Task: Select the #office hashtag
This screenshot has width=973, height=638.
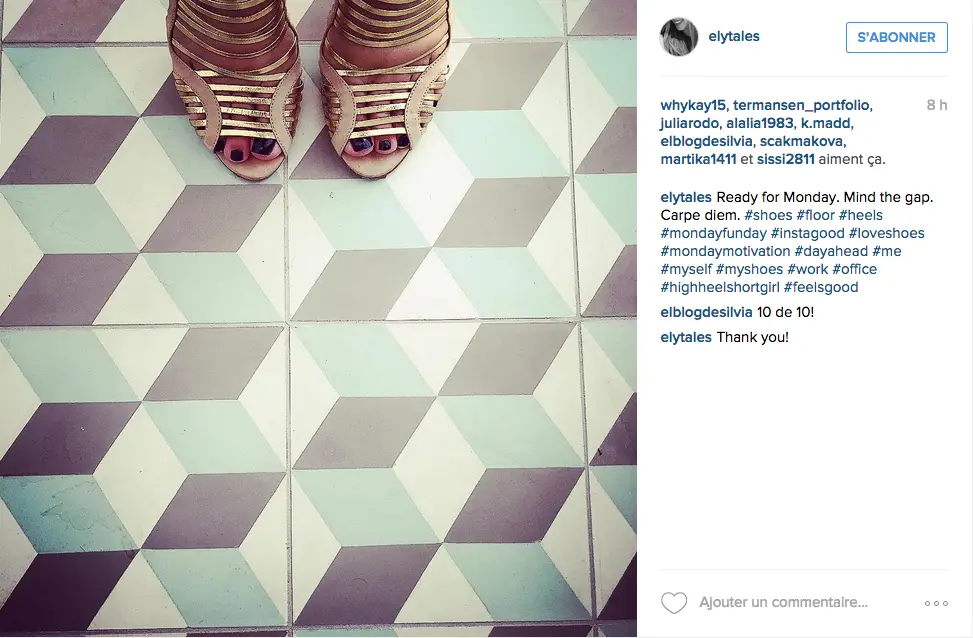Action: [x=854, y=269]
